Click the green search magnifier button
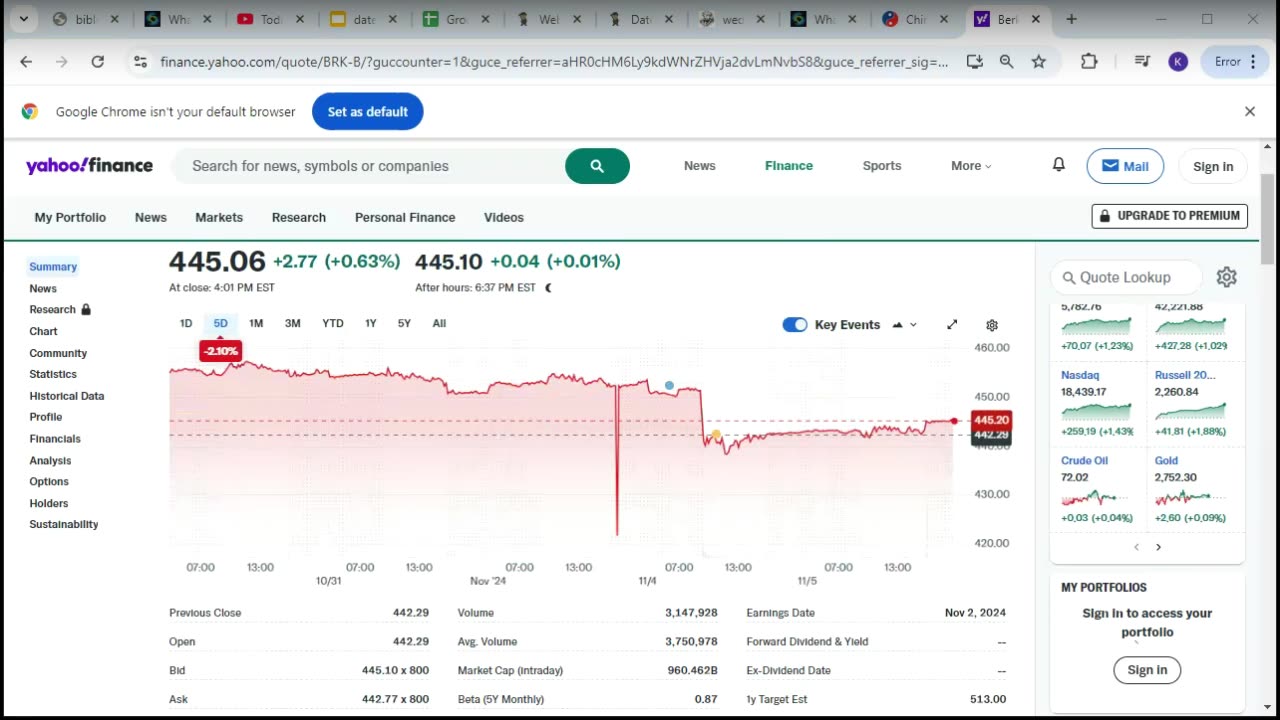The height and width of the screenshot is (720, 1280). pos(597,166)
